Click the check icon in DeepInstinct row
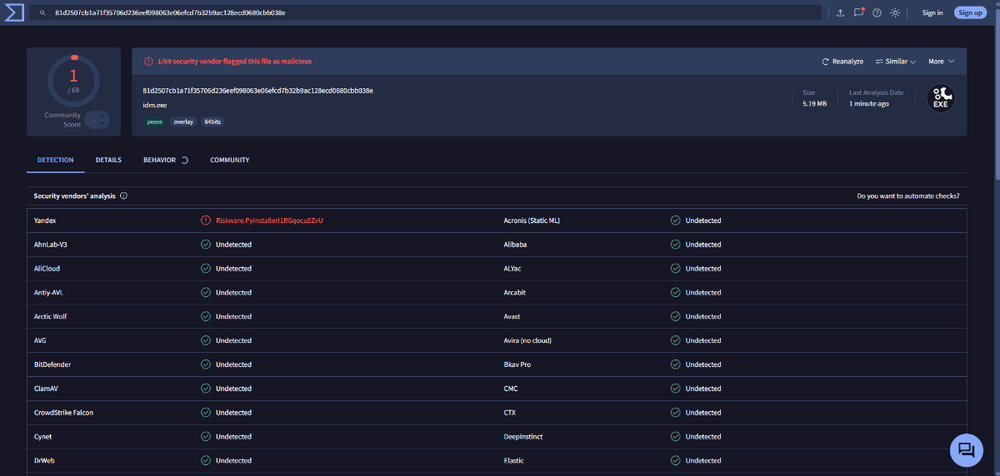Viewport: 1000px width, 476px height. (675, 436)
